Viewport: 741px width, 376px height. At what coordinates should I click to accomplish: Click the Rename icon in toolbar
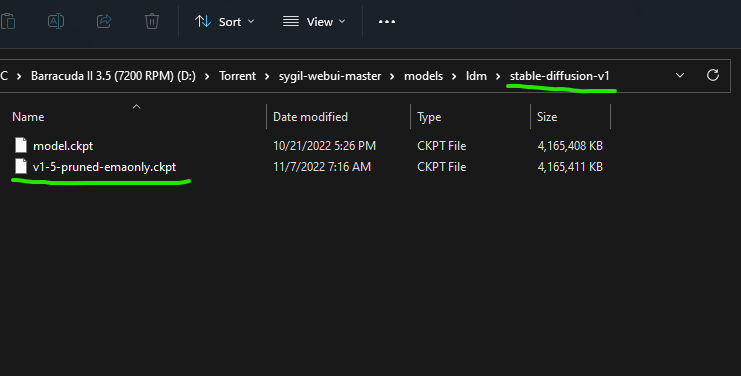(x=56, y=21)
